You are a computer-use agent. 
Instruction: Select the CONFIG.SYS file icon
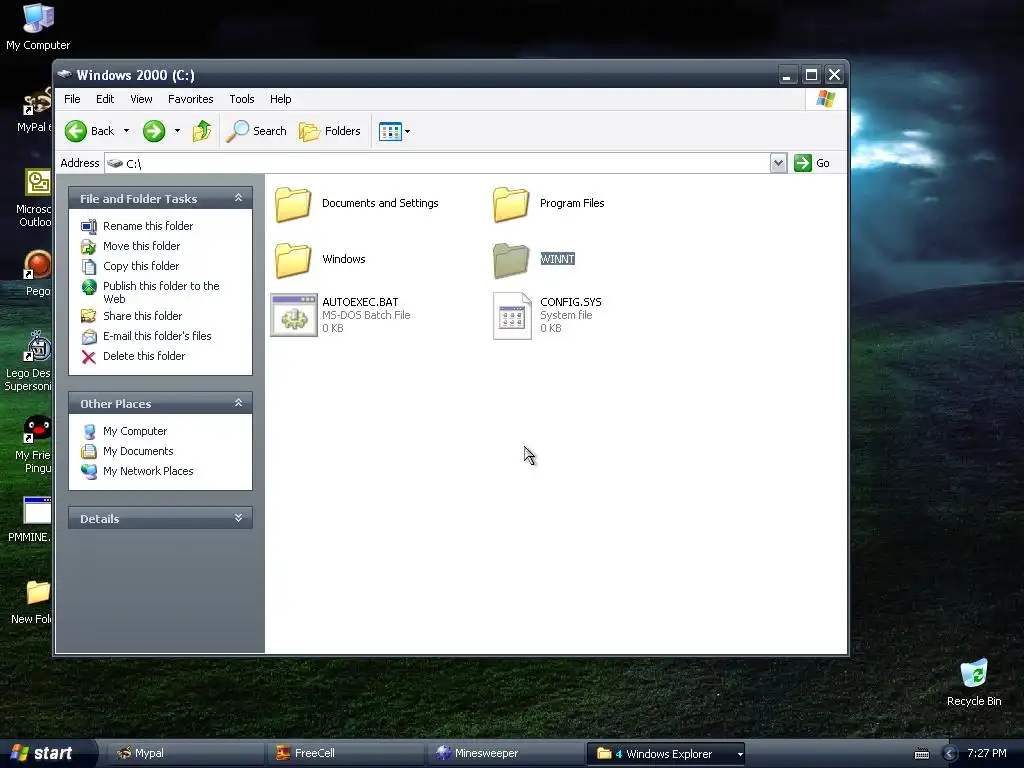512,316
